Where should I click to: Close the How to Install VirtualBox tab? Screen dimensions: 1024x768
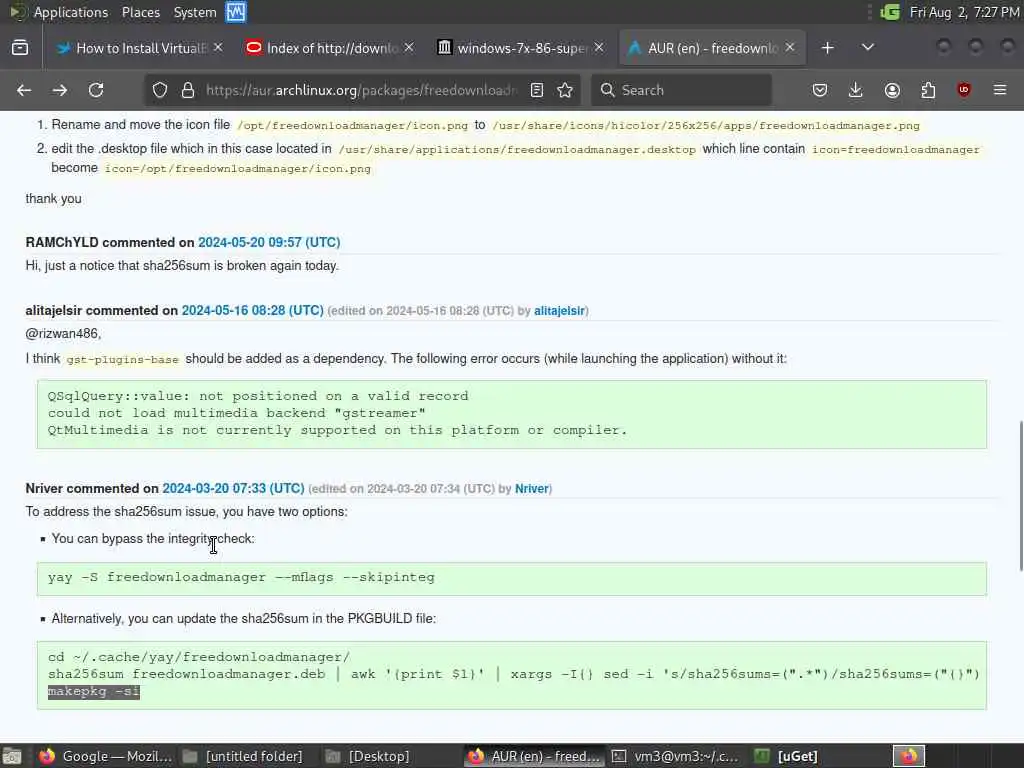[x=218, y=48]
